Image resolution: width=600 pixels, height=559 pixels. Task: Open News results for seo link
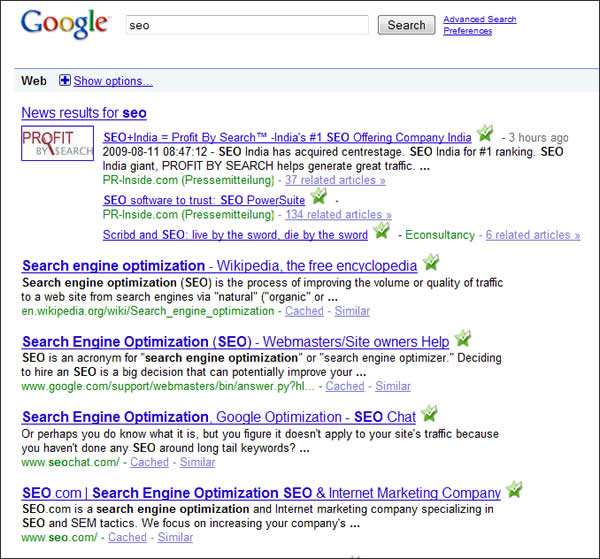tap(84, 113)
